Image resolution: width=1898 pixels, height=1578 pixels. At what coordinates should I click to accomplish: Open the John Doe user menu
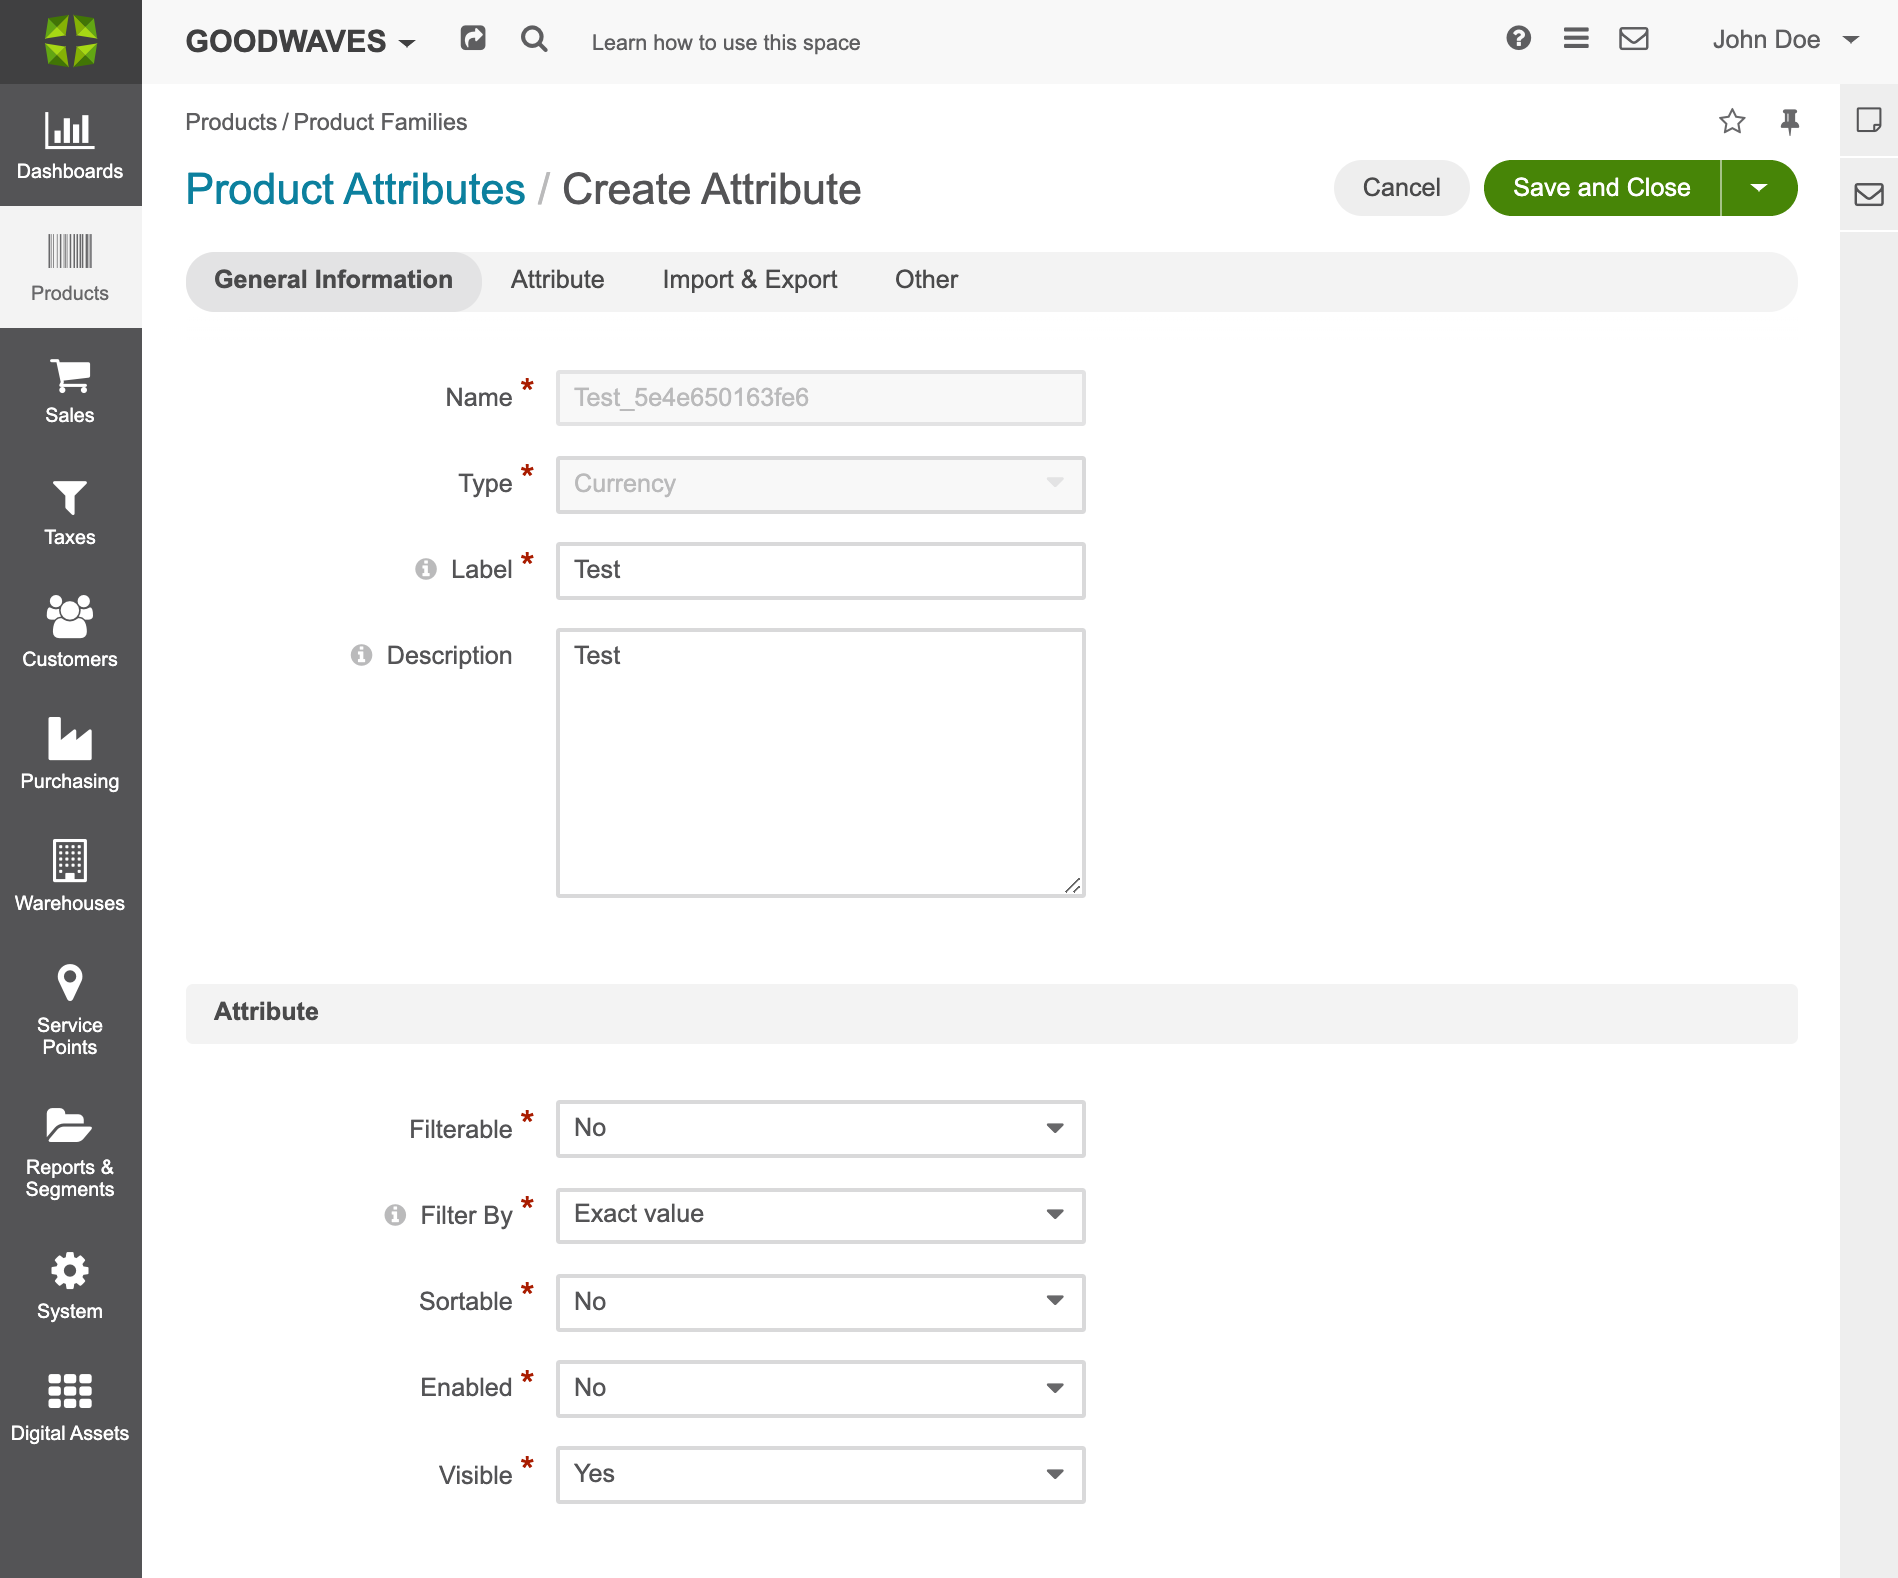click(x=1785, y=39)
